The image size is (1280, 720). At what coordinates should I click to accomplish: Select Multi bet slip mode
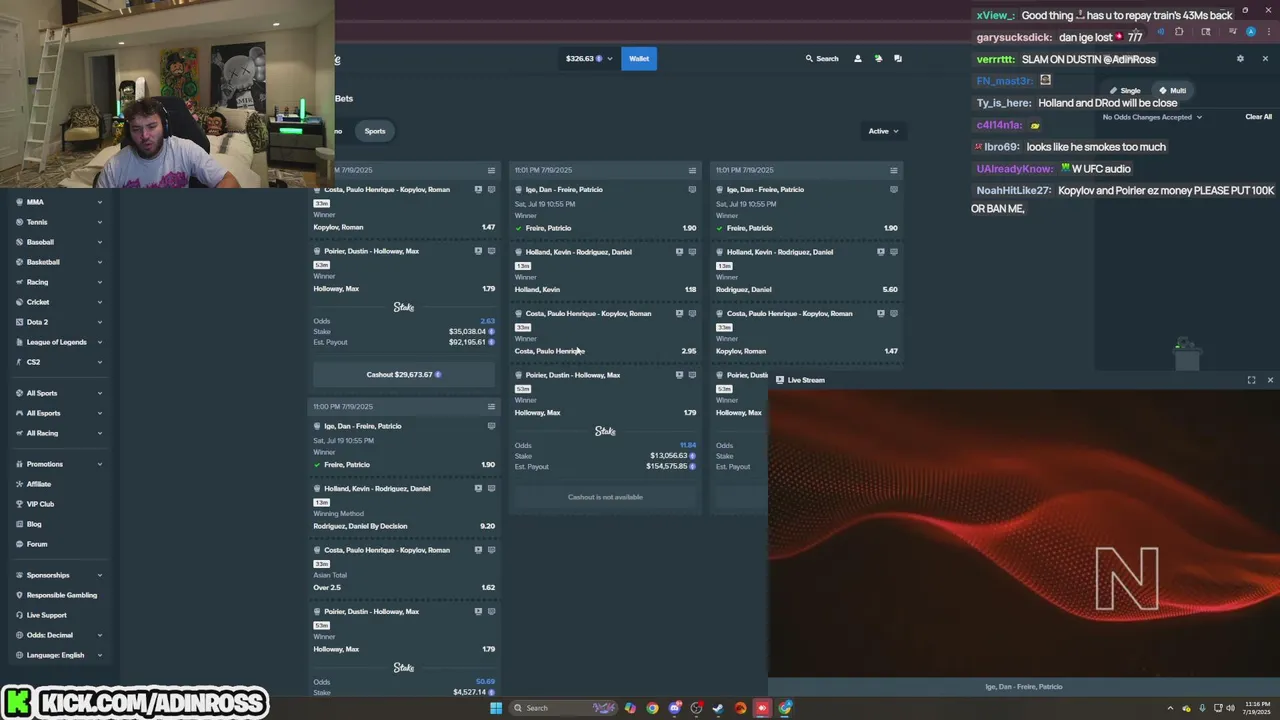(x=1172, y=91)
